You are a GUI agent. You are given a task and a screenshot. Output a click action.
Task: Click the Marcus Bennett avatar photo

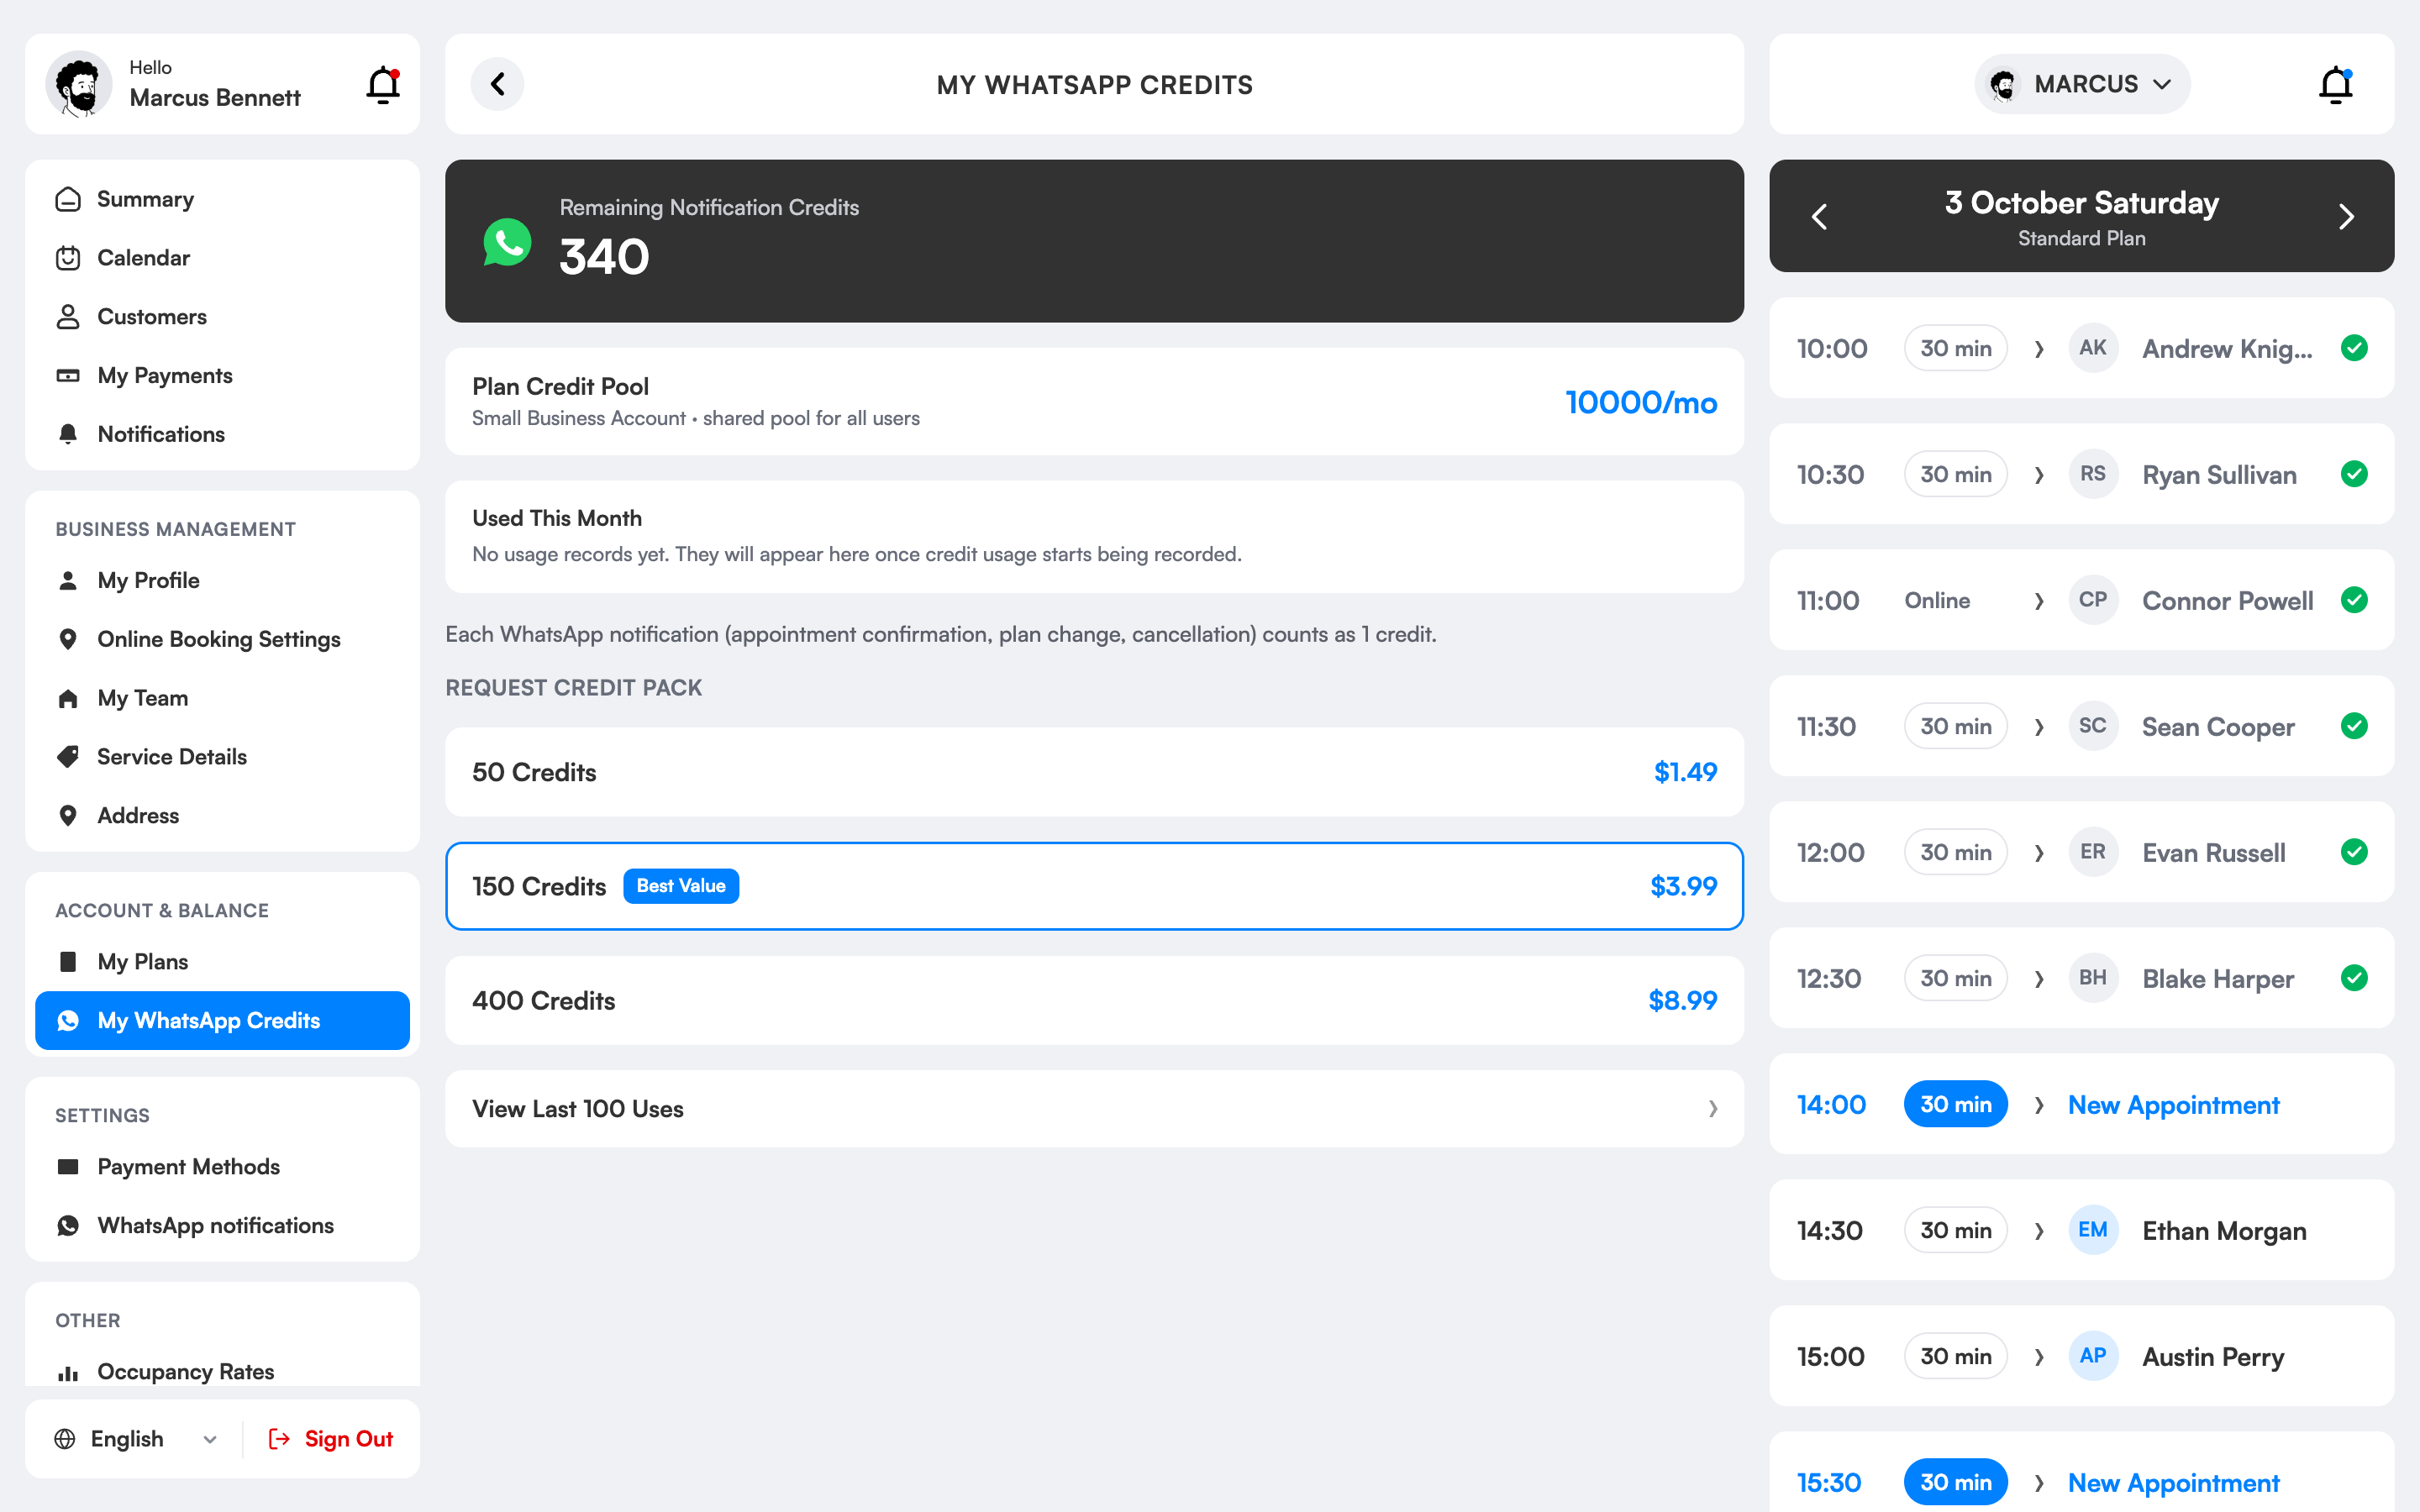click(x=79, y=84)
